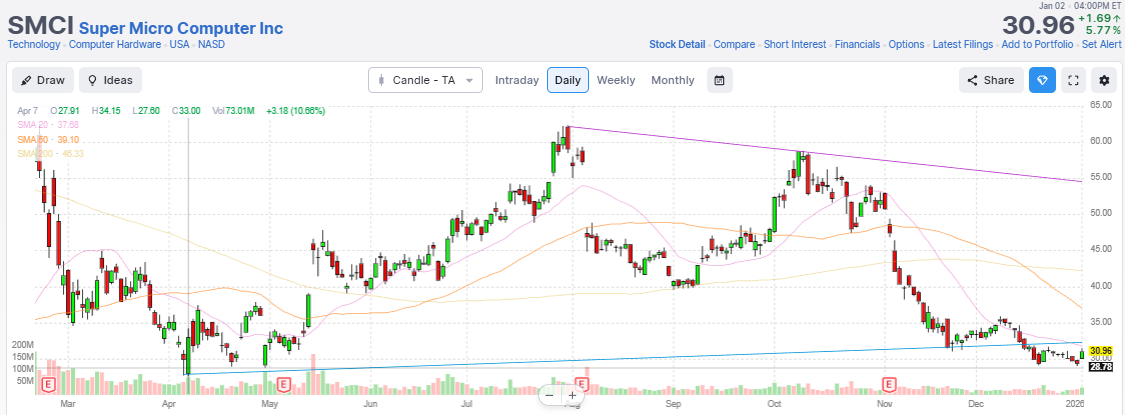This screenshot has height=415, width=1125.
Task: Click the blue diamond premium icon
Action: [1042, 80]
